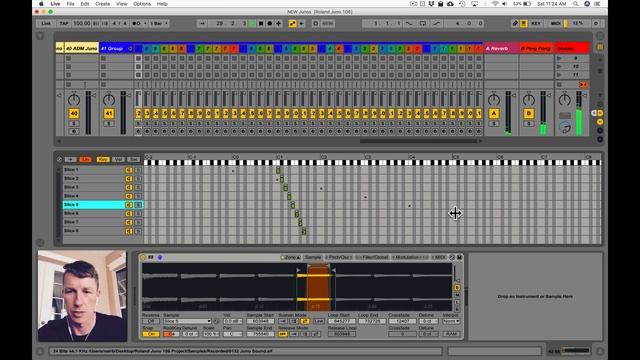Toggle Reverse Off button in Sampler

pyautogui.click(x=151, y=321)
